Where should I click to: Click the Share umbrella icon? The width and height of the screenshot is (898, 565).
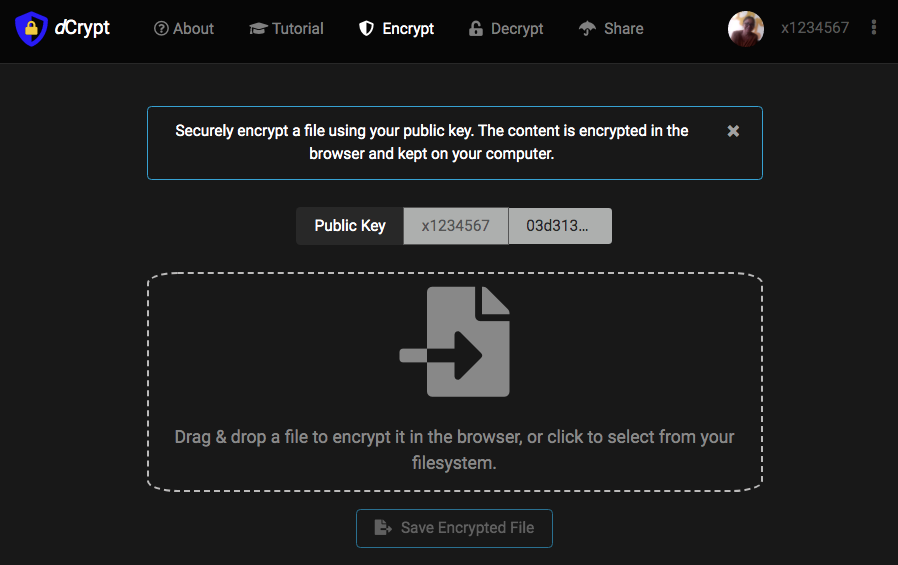click(x=587, y=29)
